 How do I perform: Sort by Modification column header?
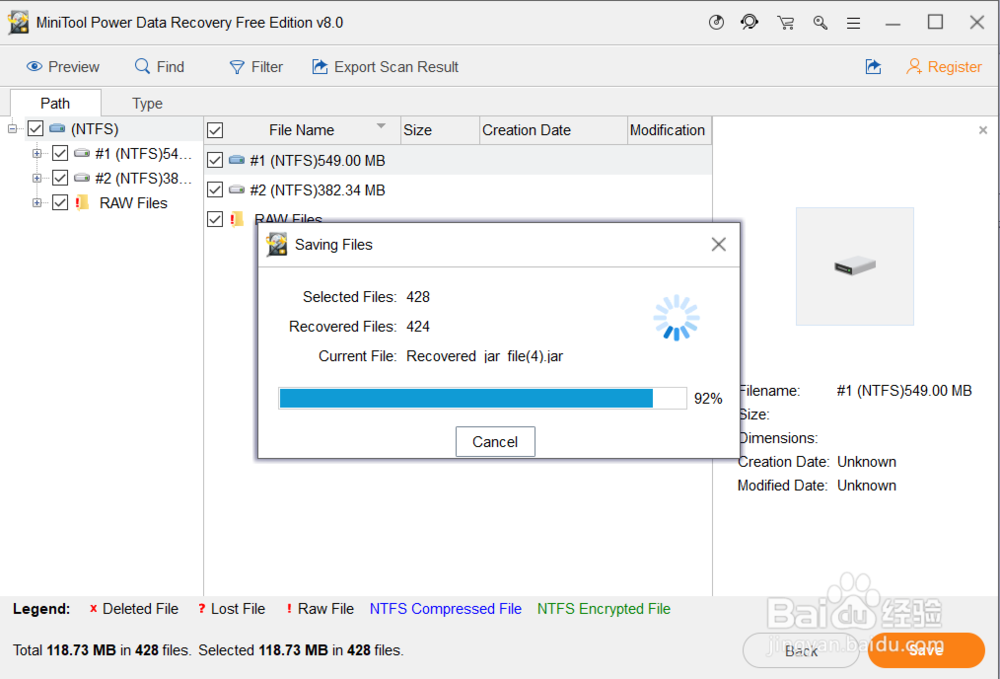(x=669, y=130)
